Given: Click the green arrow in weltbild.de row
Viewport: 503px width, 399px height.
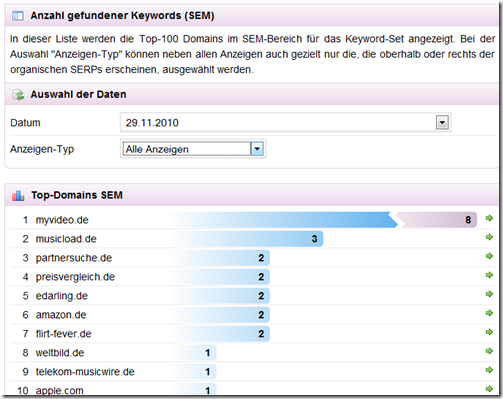Looking at the screenshot, I should (x=489, y=351).
